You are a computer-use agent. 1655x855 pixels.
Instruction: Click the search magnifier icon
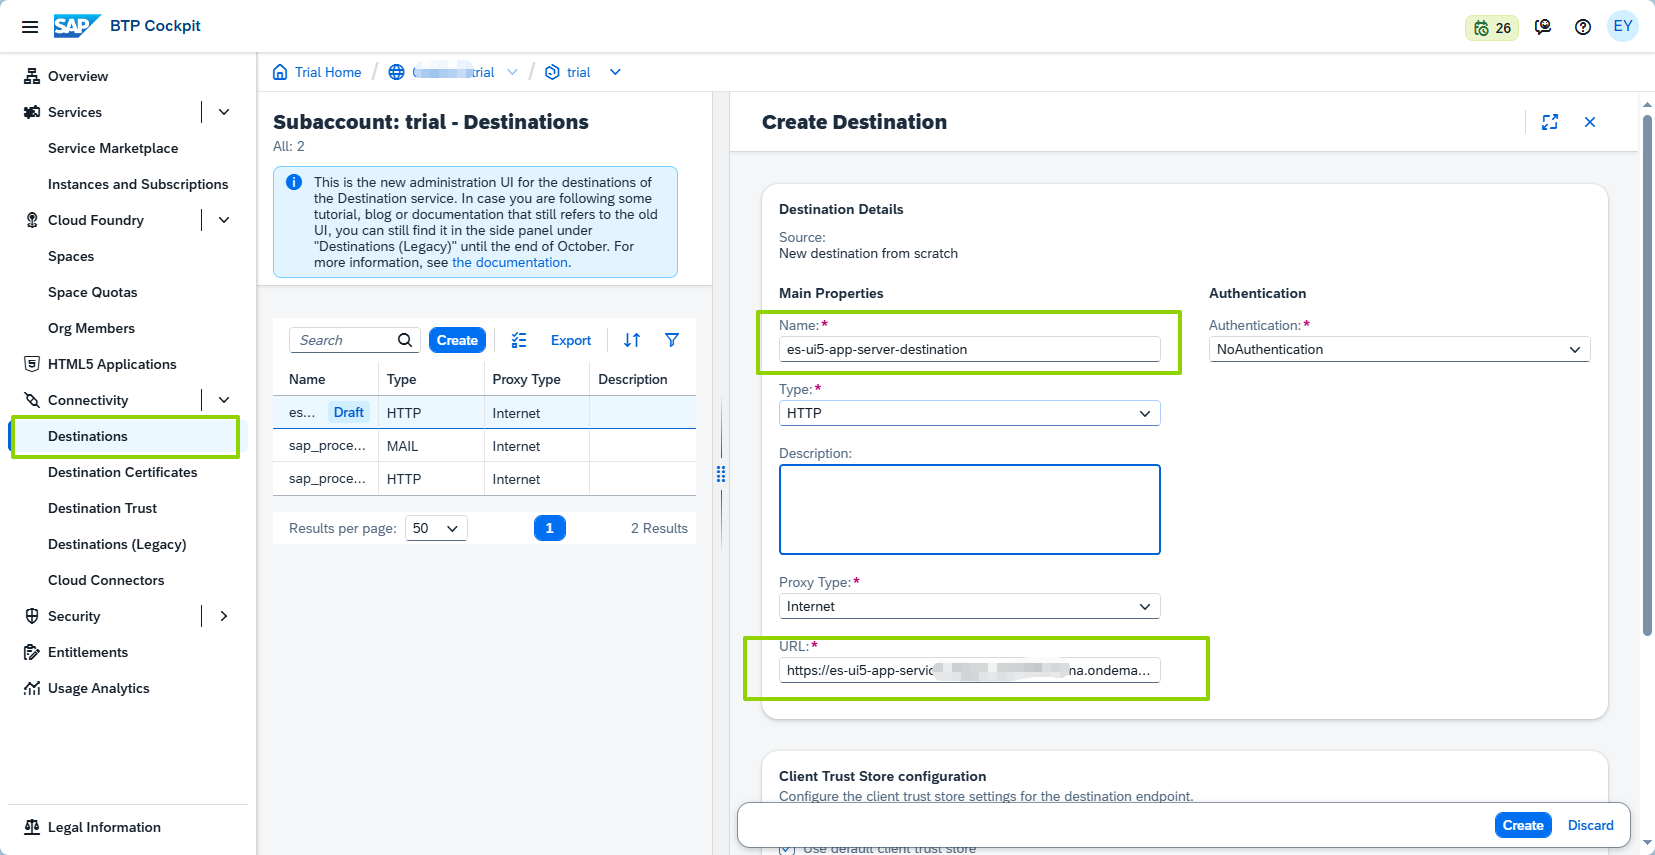(x=405, y=340)
